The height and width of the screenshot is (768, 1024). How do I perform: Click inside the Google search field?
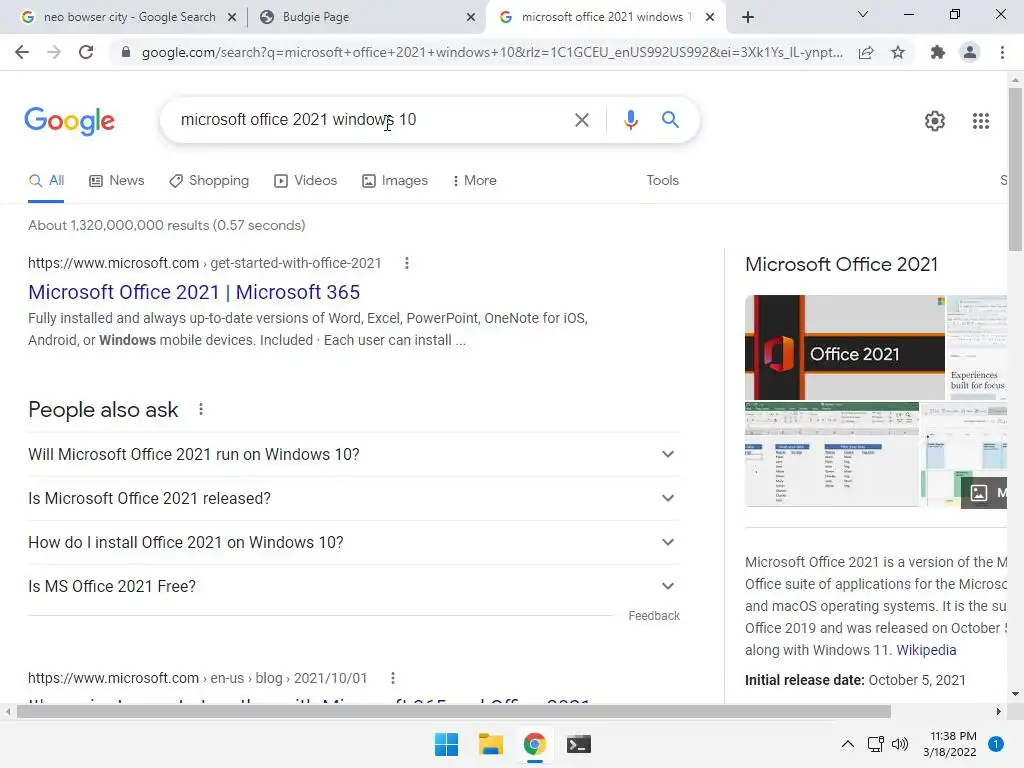tap(372, 120)
